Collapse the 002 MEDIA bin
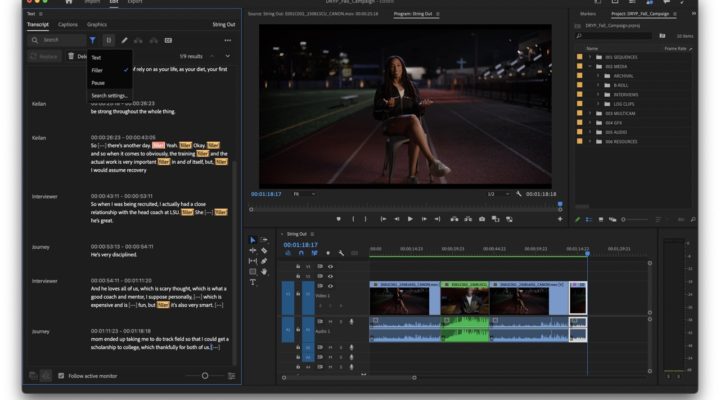Screen dimensions: 720x400 (590, 67)
